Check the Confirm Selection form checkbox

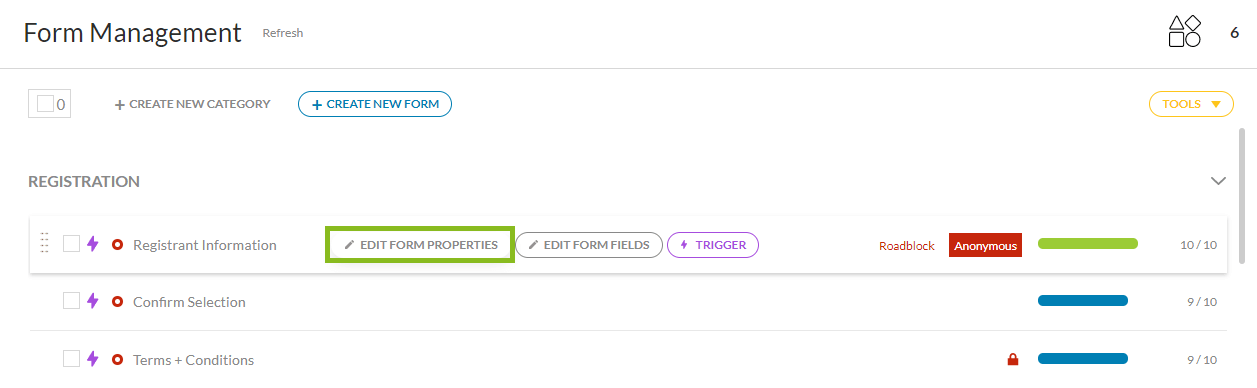tap(71, 301)
